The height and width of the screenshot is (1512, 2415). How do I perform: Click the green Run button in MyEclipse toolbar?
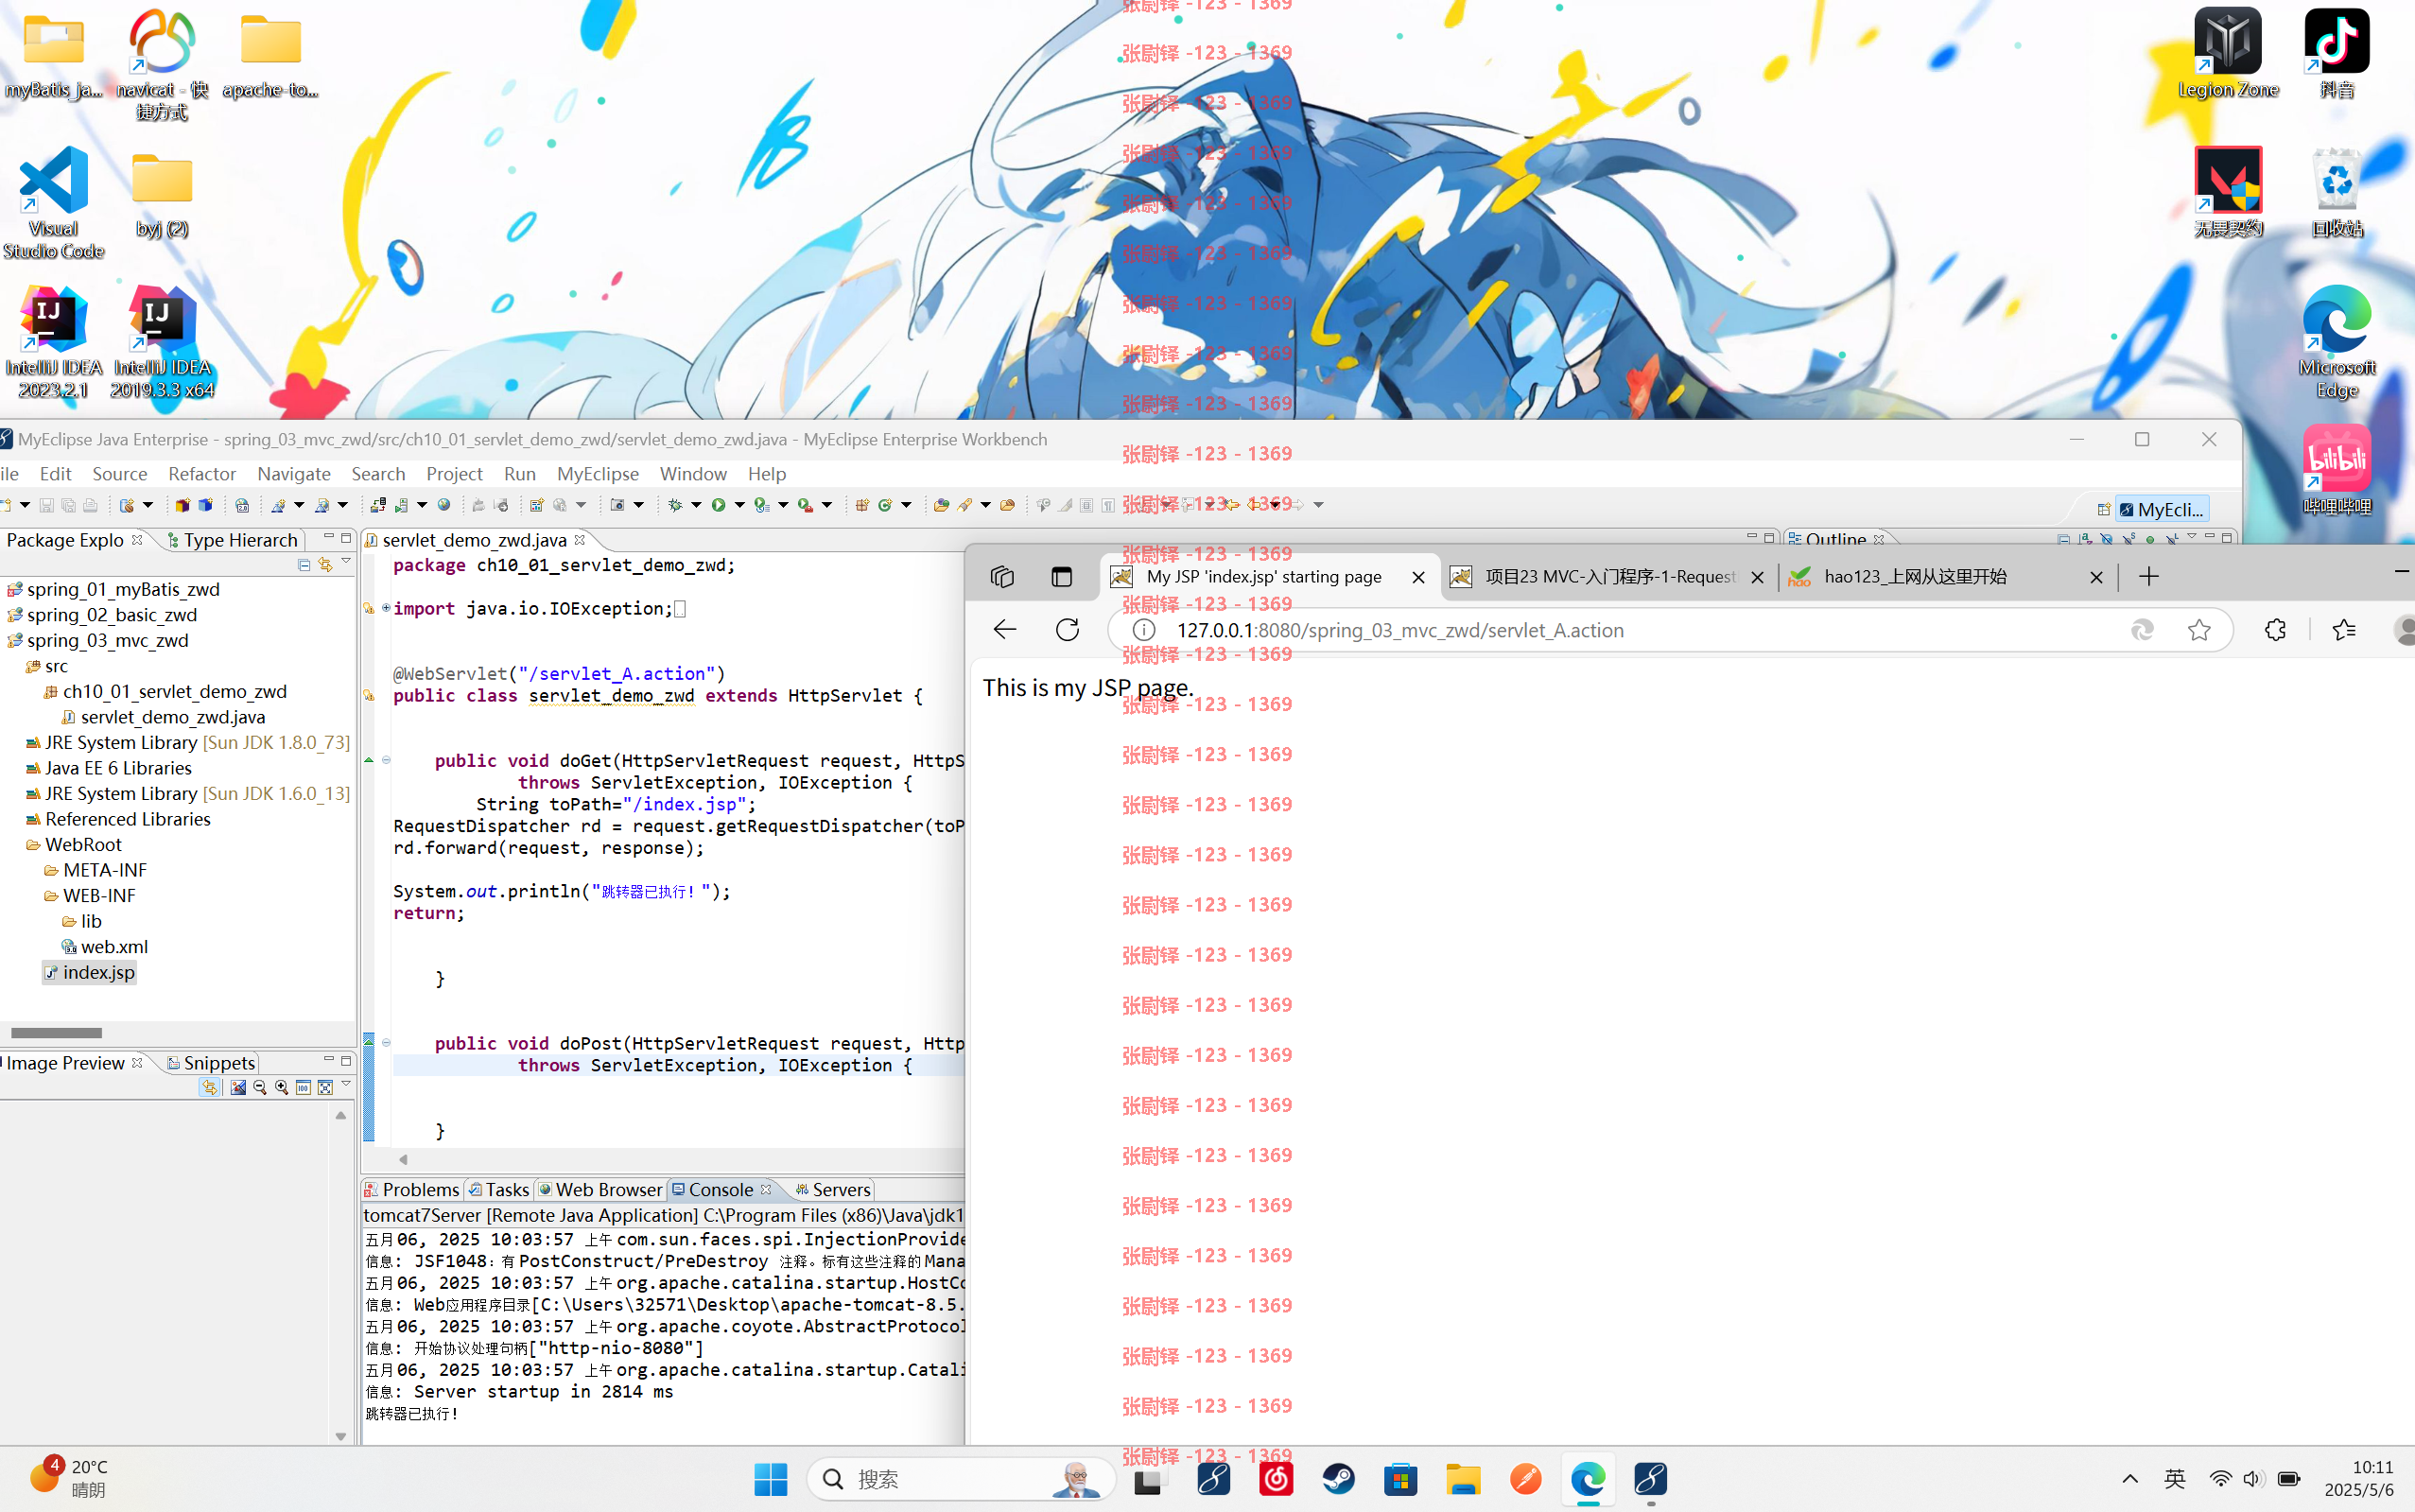coord(718,505)
